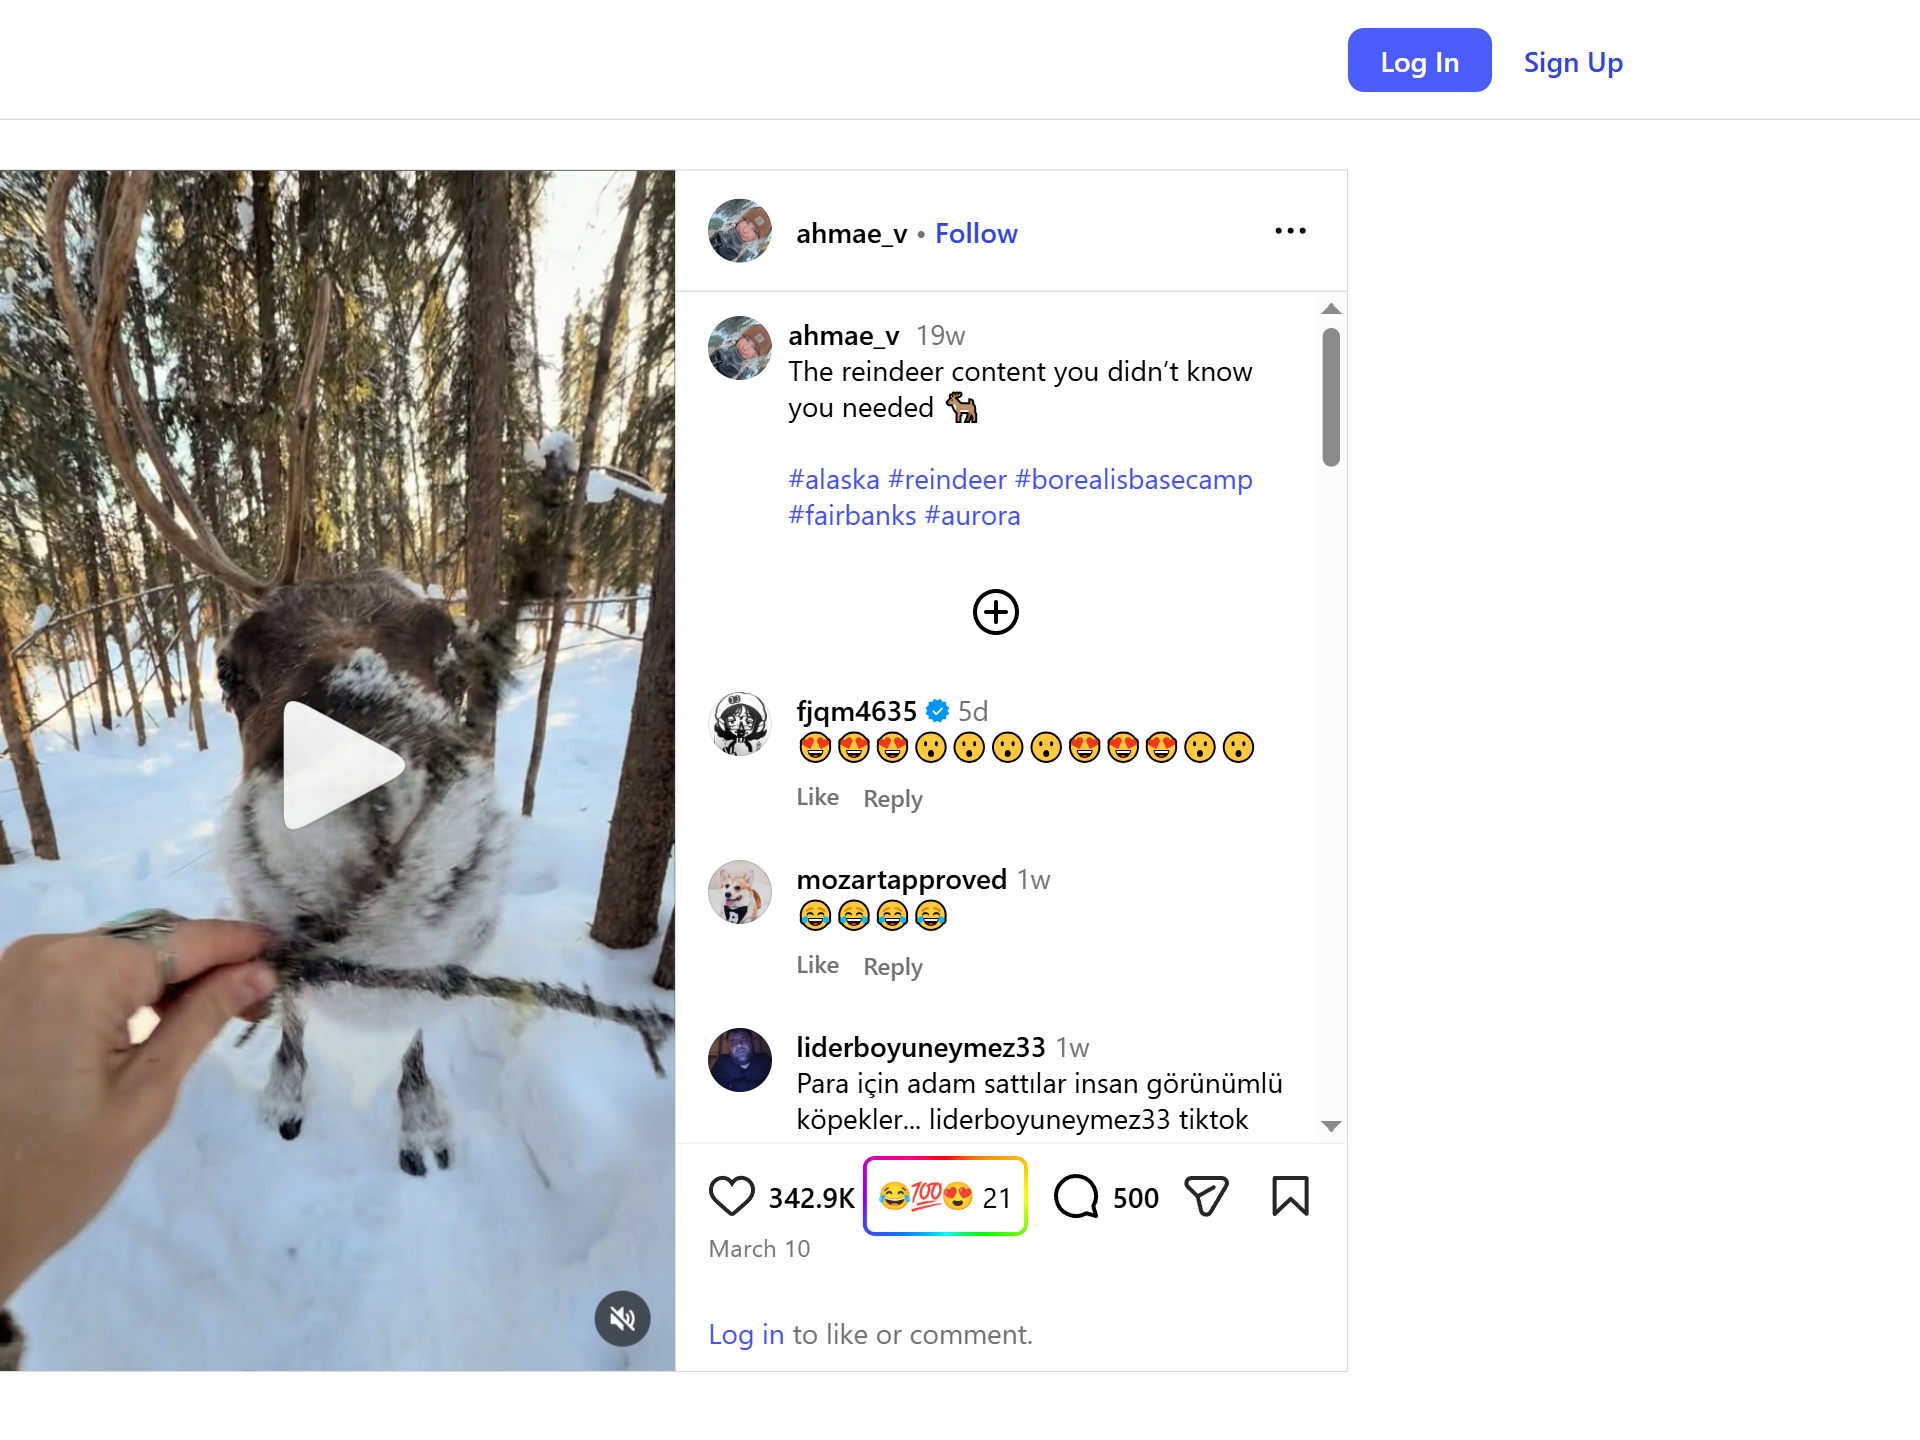Open the three-dot more options menu
The height and width of the screenshot is (1440, 1920).
pos(1290,231)
